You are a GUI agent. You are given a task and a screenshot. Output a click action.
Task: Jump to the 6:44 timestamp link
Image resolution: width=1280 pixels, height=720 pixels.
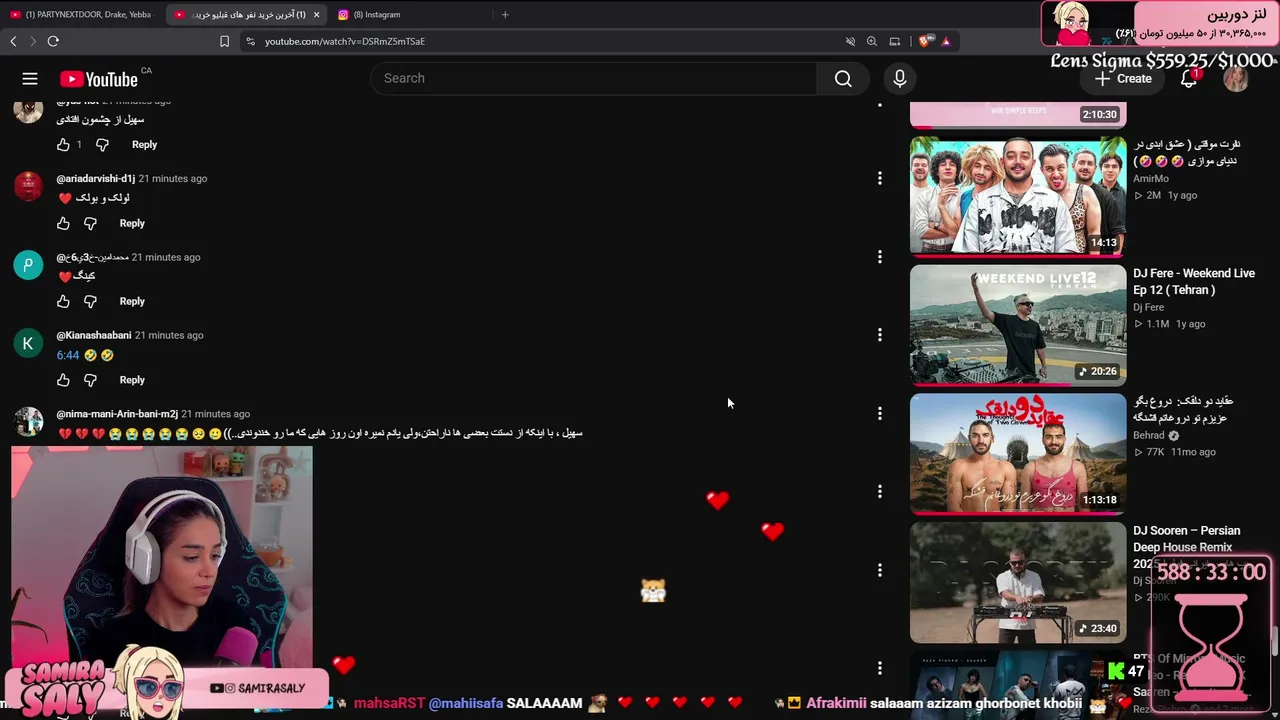68,355
